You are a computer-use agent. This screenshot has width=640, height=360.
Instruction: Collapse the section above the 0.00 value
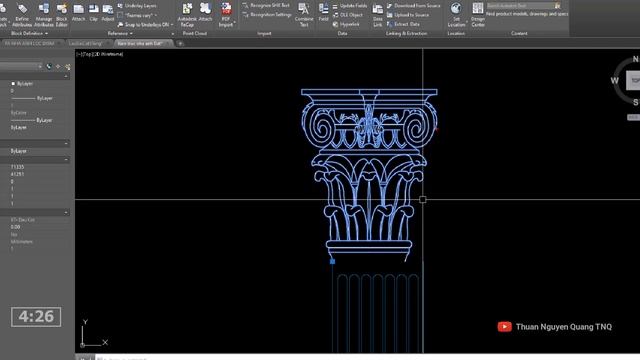66,213
